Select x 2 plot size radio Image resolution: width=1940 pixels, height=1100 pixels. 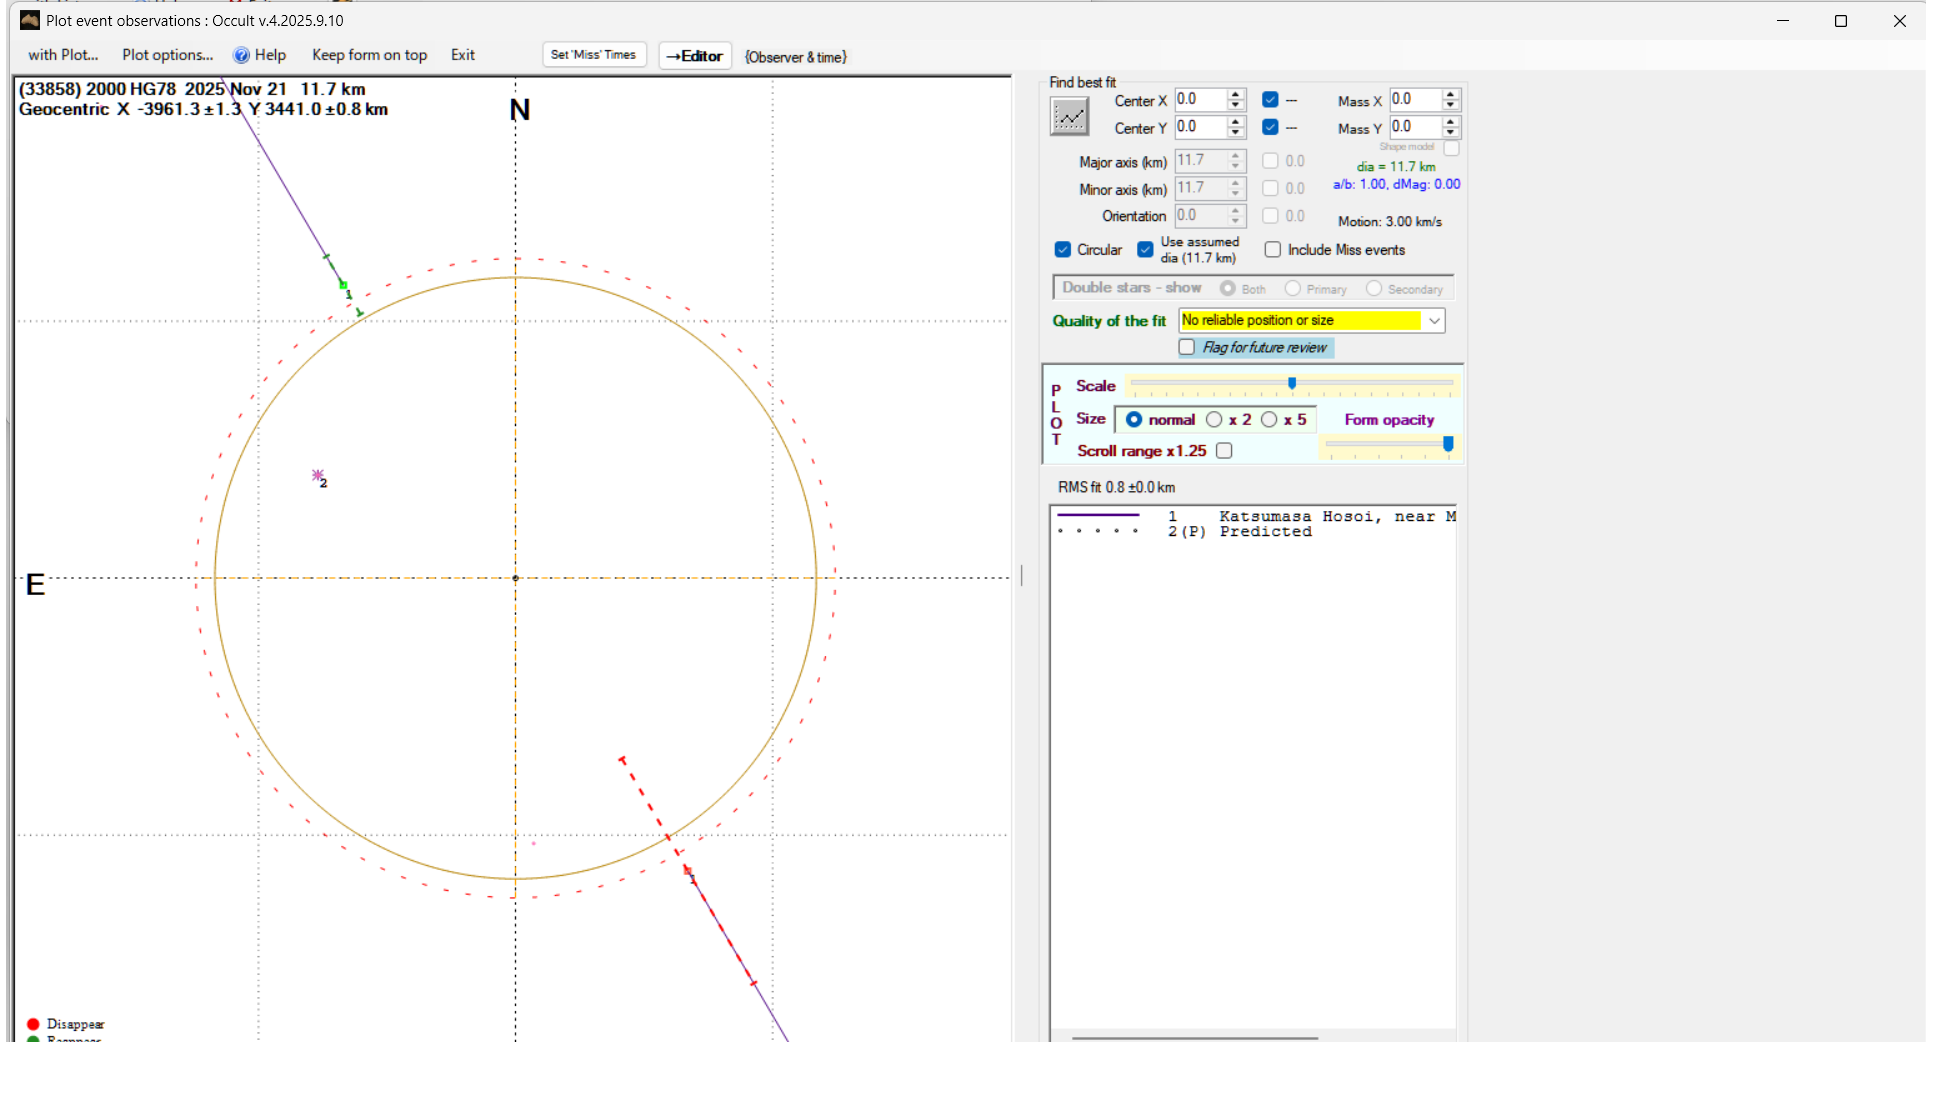1214,420
